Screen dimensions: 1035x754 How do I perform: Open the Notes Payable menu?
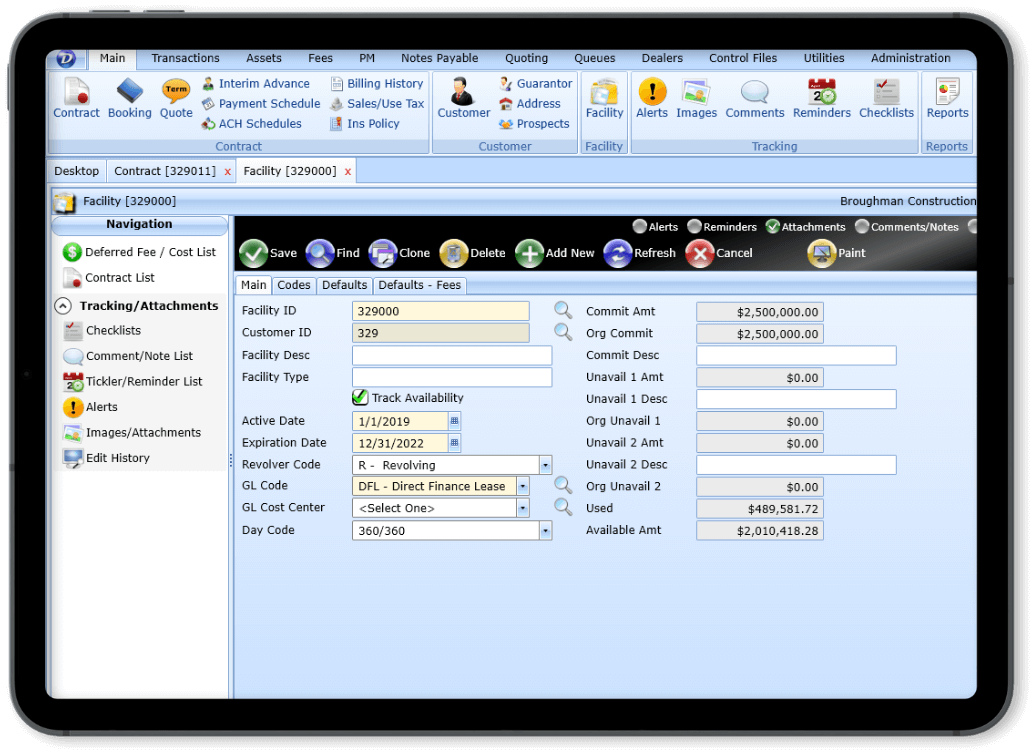coord(439,58)
